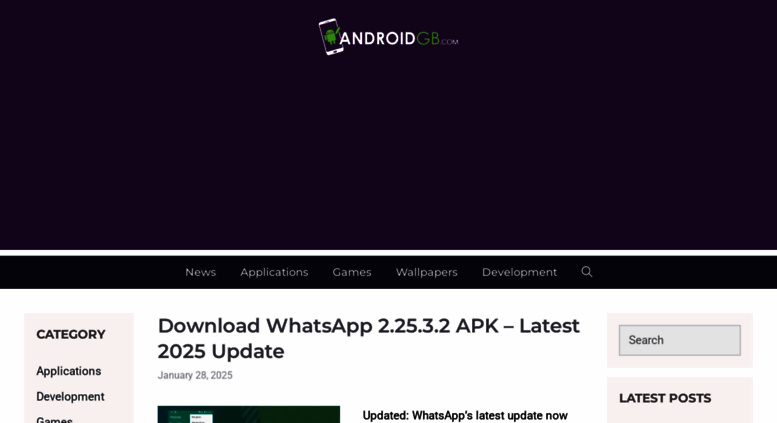Open the WhatsApp 2.25.3.2 APK article title

(x=369, y=338)
